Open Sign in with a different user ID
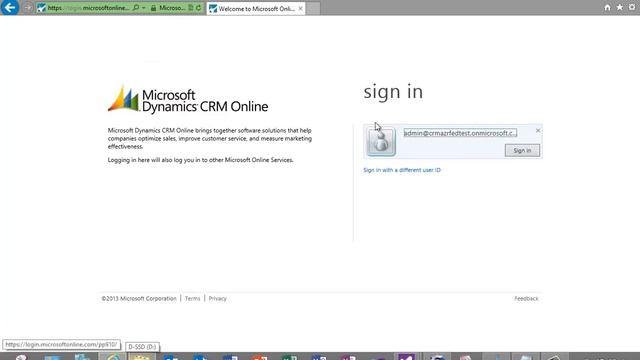640x360 pixels. [402, 170]
